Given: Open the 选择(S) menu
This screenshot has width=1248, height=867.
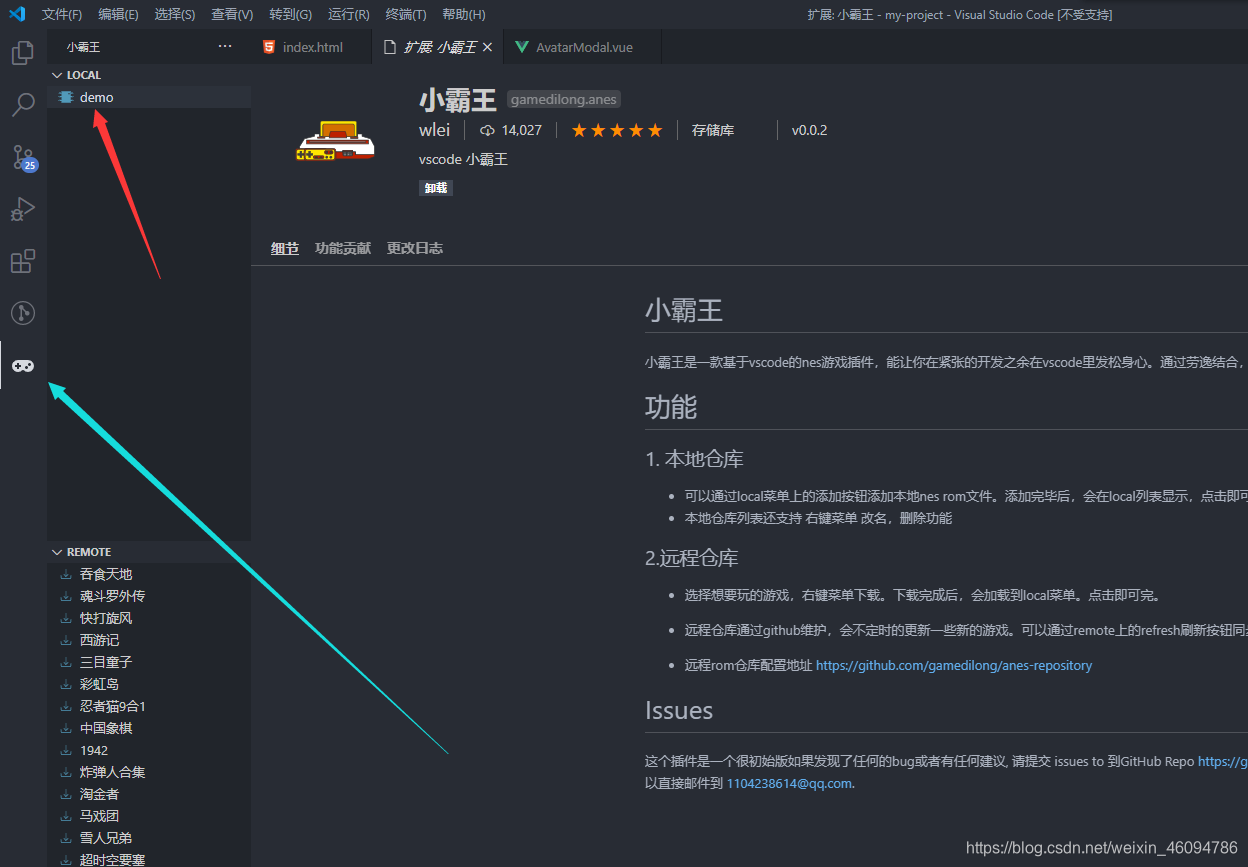Looking at the screenshot, I should tap(175, 14).
